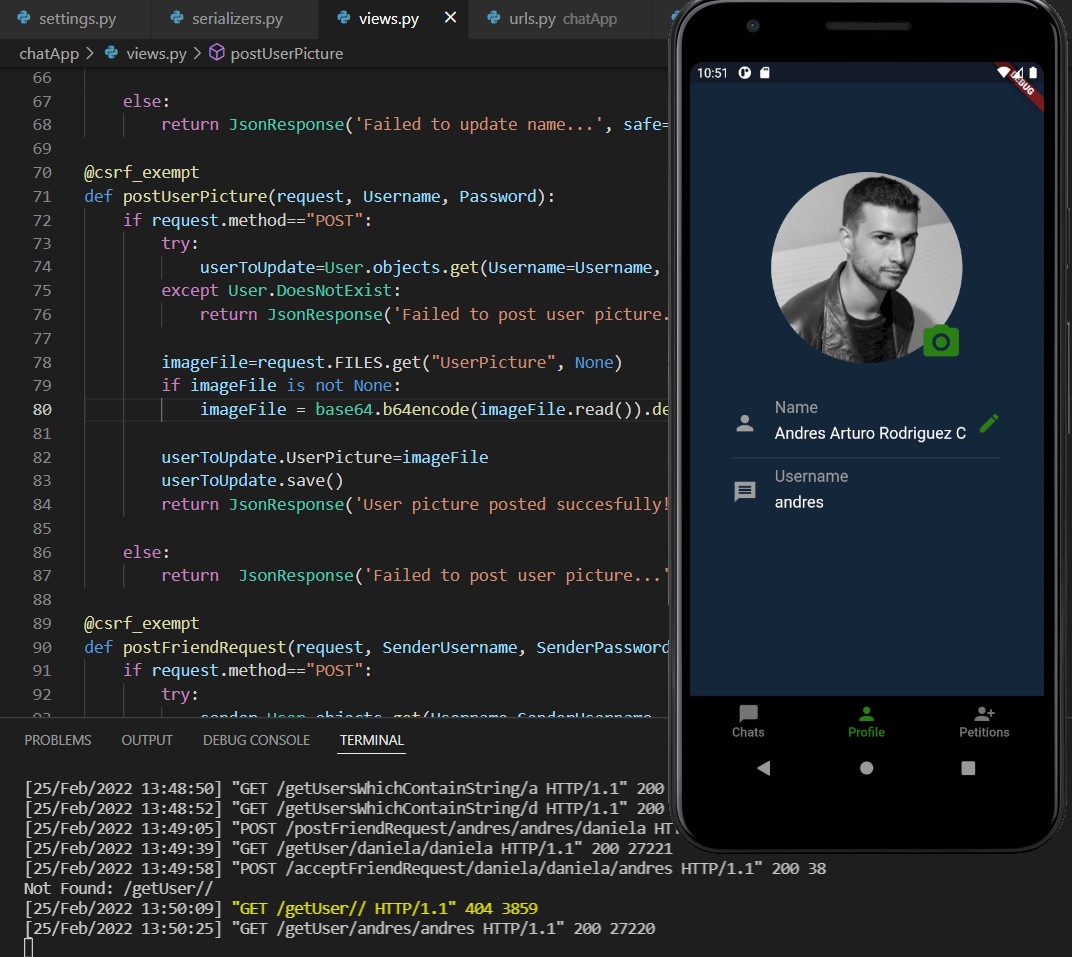This screenshot has height=957, width=1072.
Task: Expand the chatApp breadcrumb folder
Action: [x=49, y=53]
